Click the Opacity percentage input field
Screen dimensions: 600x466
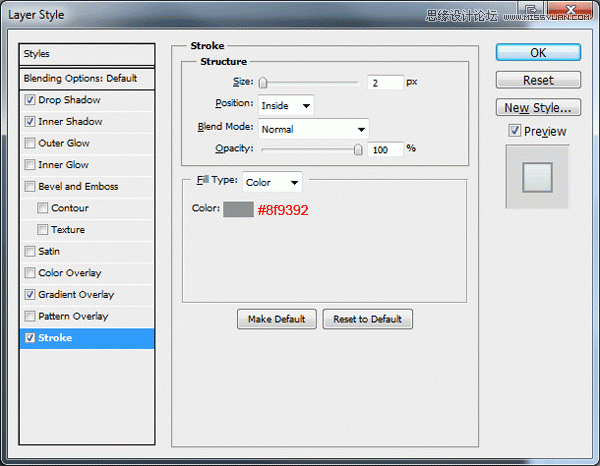(385, 149)
